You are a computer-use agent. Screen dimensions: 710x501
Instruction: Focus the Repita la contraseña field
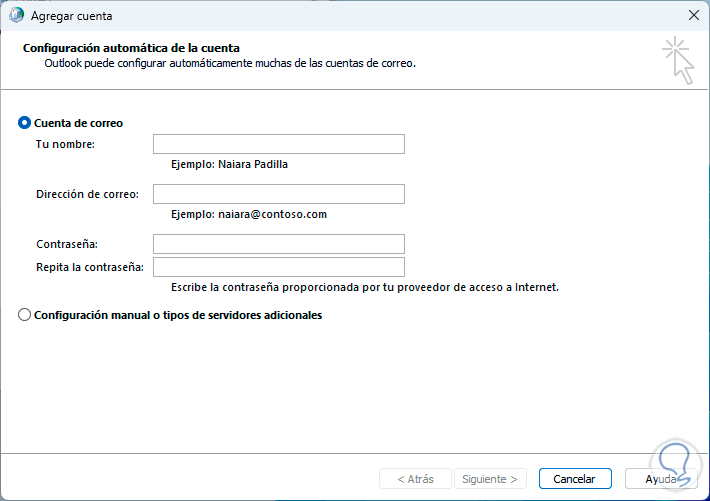pyautogui.click(x=278, y=267)
